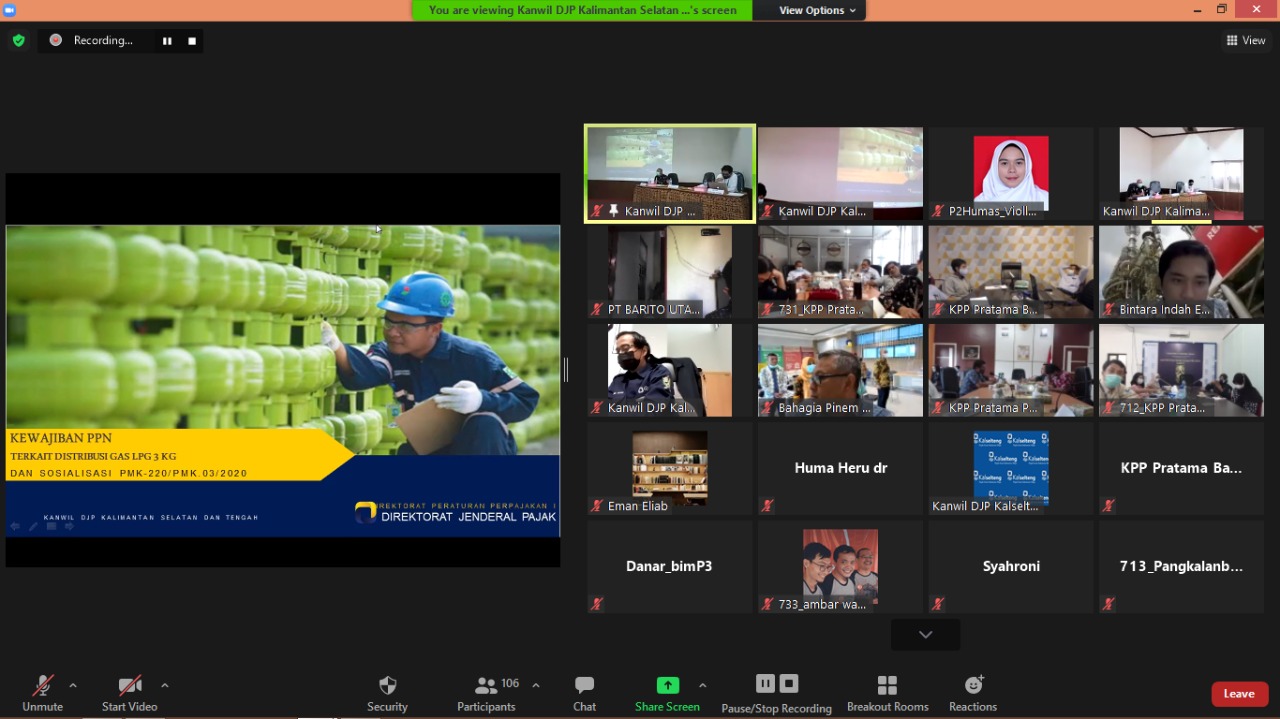Open the Security shield icon
Viewport: 1280px width, 719px height.
point(387,686)
